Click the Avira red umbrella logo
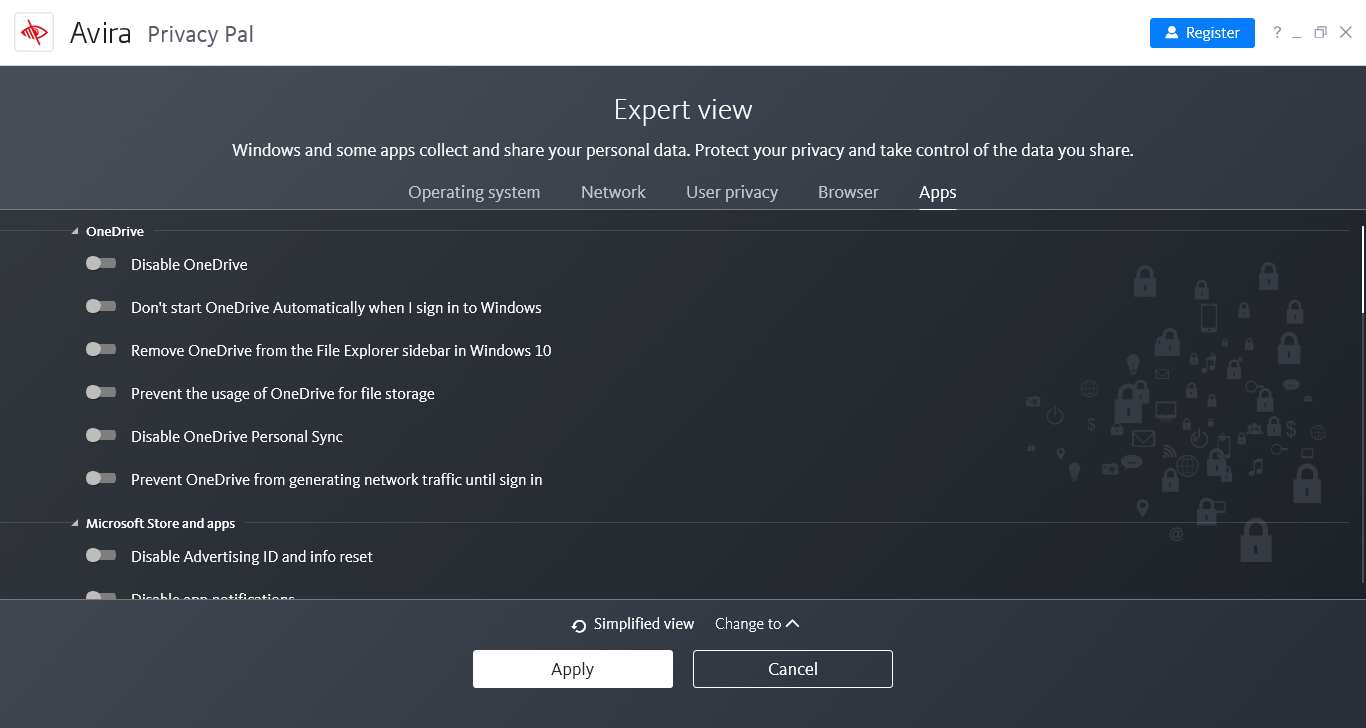The image size is (1366, 728). (x=34, y=33)
